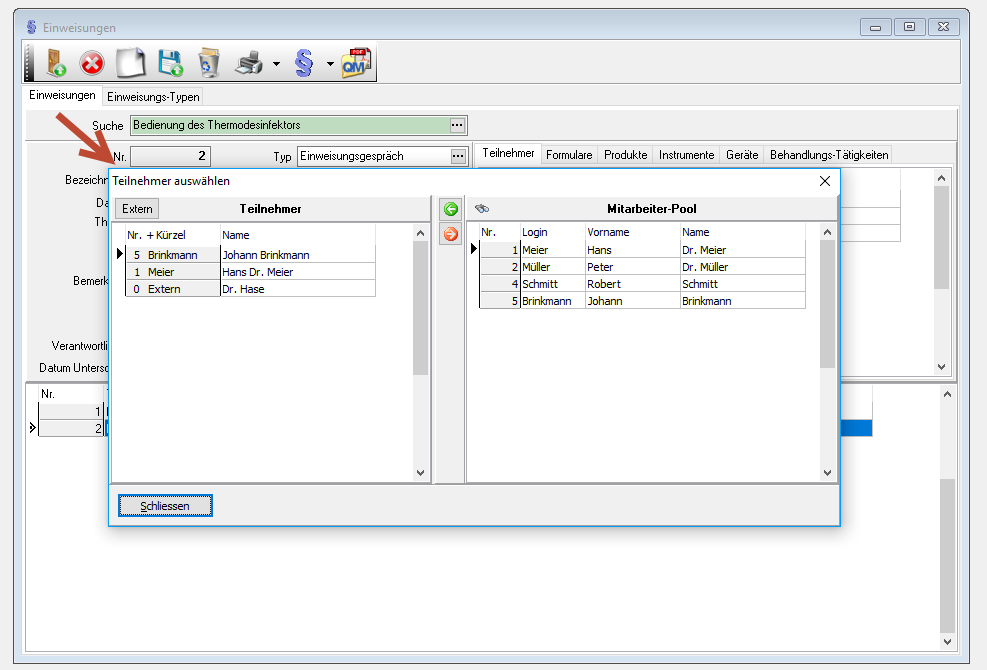Open the Formulare tab
The height and width of the screenshot is (670, 987).
[569, 155]
